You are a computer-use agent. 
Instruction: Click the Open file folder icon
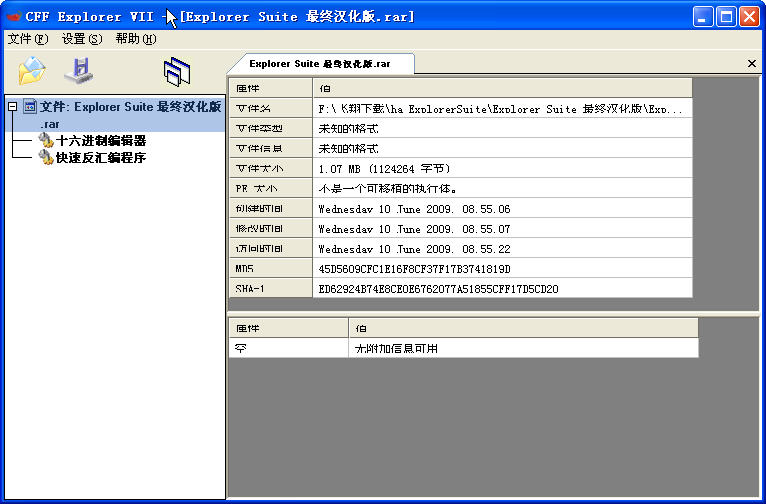pos(32,71)
